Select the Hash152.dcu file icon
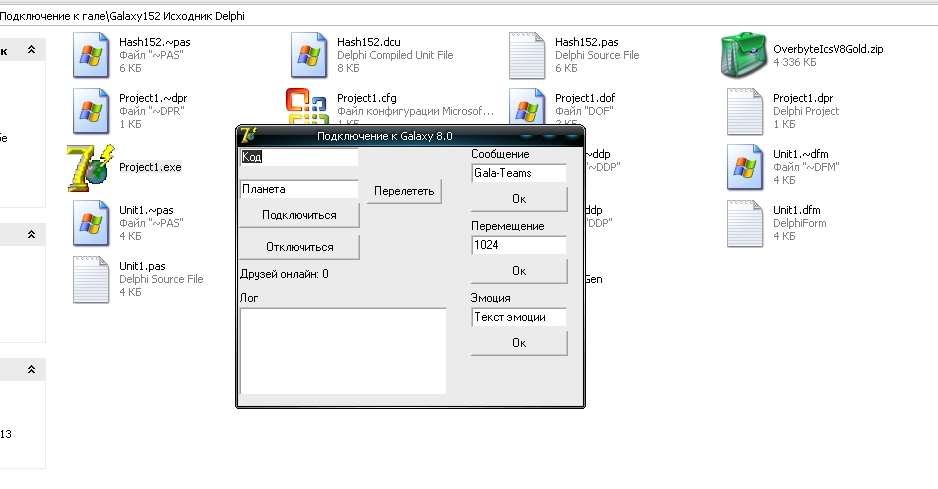This screenshot has width=938, height=489. point(309,55)
